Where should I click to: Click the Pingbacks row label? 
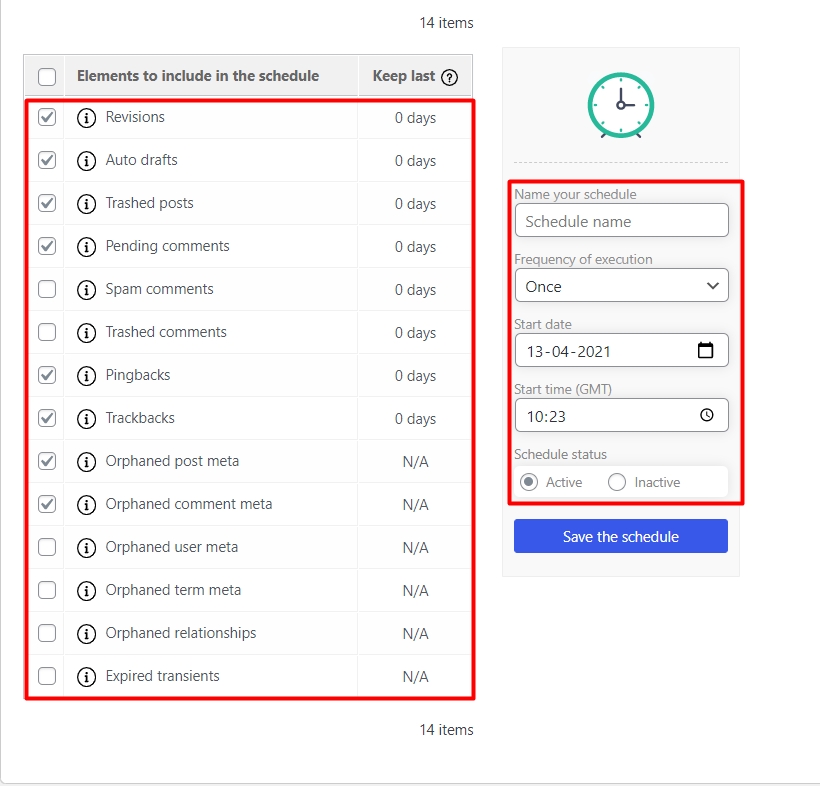(x=138, y=375)
